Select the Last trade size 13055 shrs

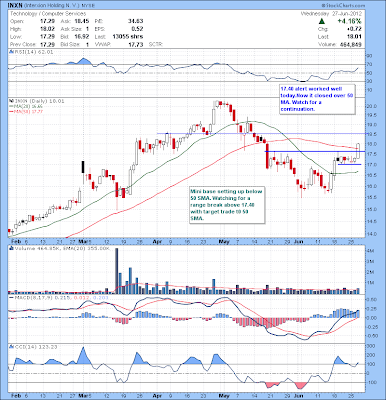128,37
